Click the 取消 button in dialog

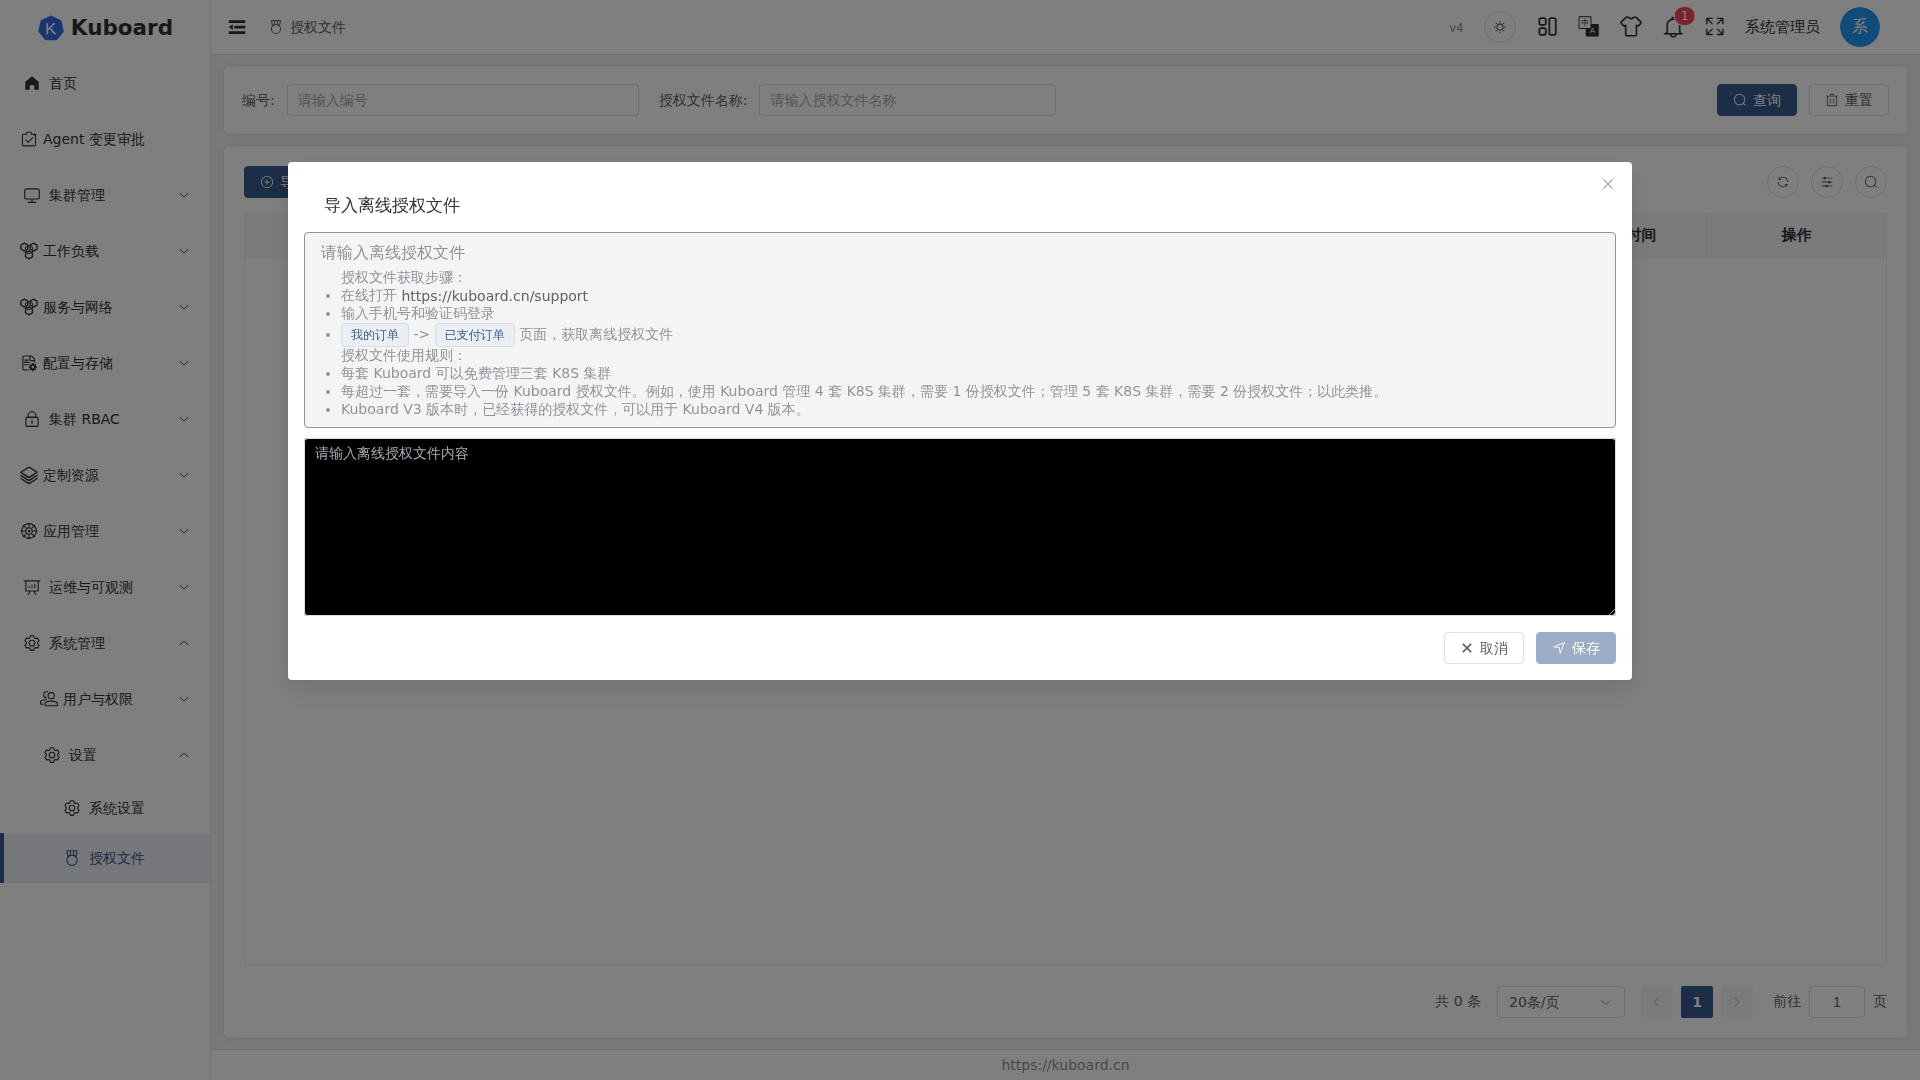click(1484, 648)
